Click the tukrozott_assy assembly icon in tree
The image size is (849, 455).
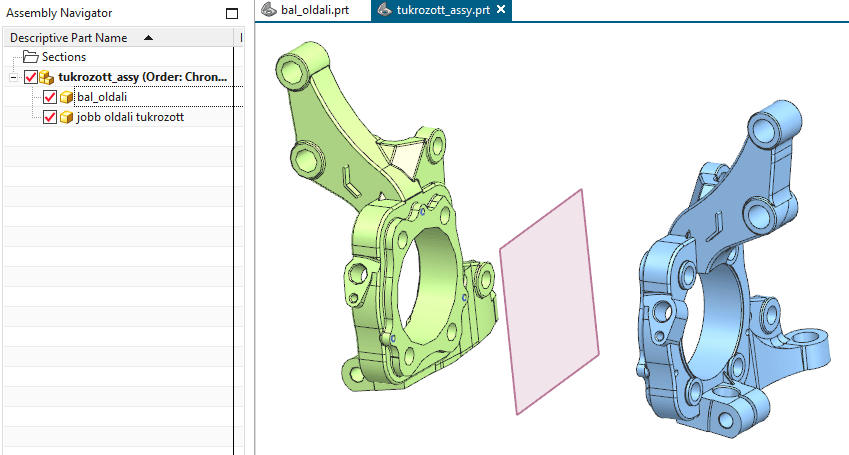coord(47,77)
